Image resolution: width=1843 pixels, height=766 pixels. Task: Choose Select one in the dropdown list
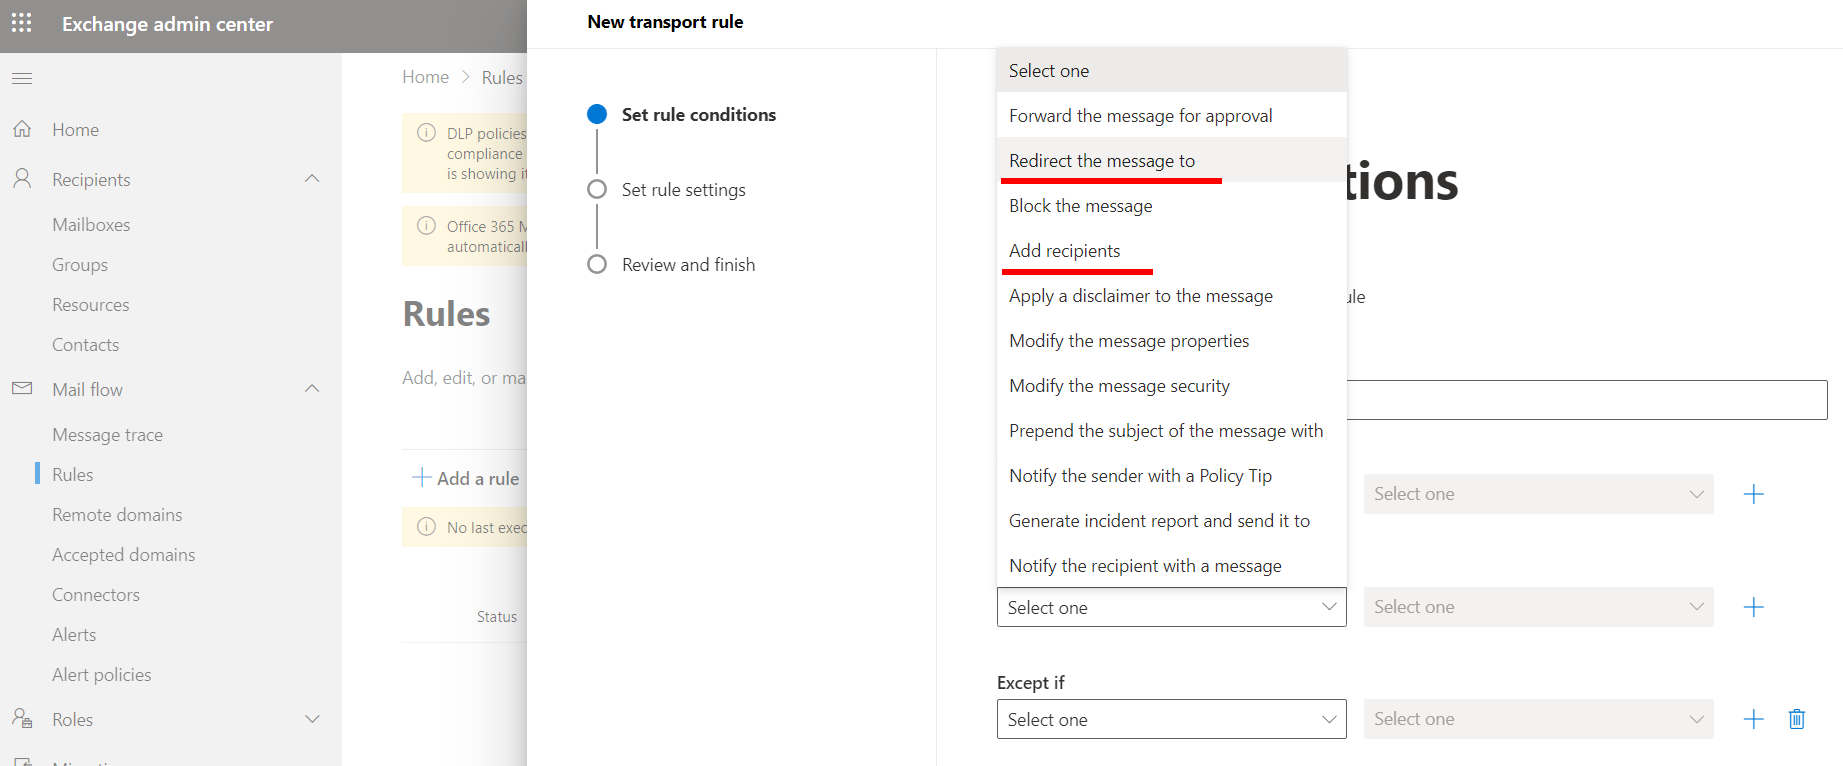click(x=1171, y=70)
